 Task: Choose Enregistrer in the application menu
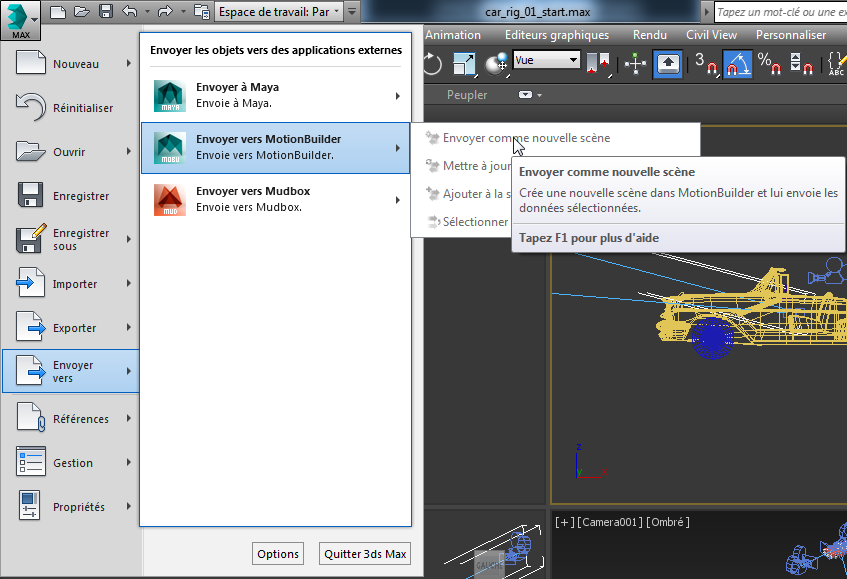(70, 196)
